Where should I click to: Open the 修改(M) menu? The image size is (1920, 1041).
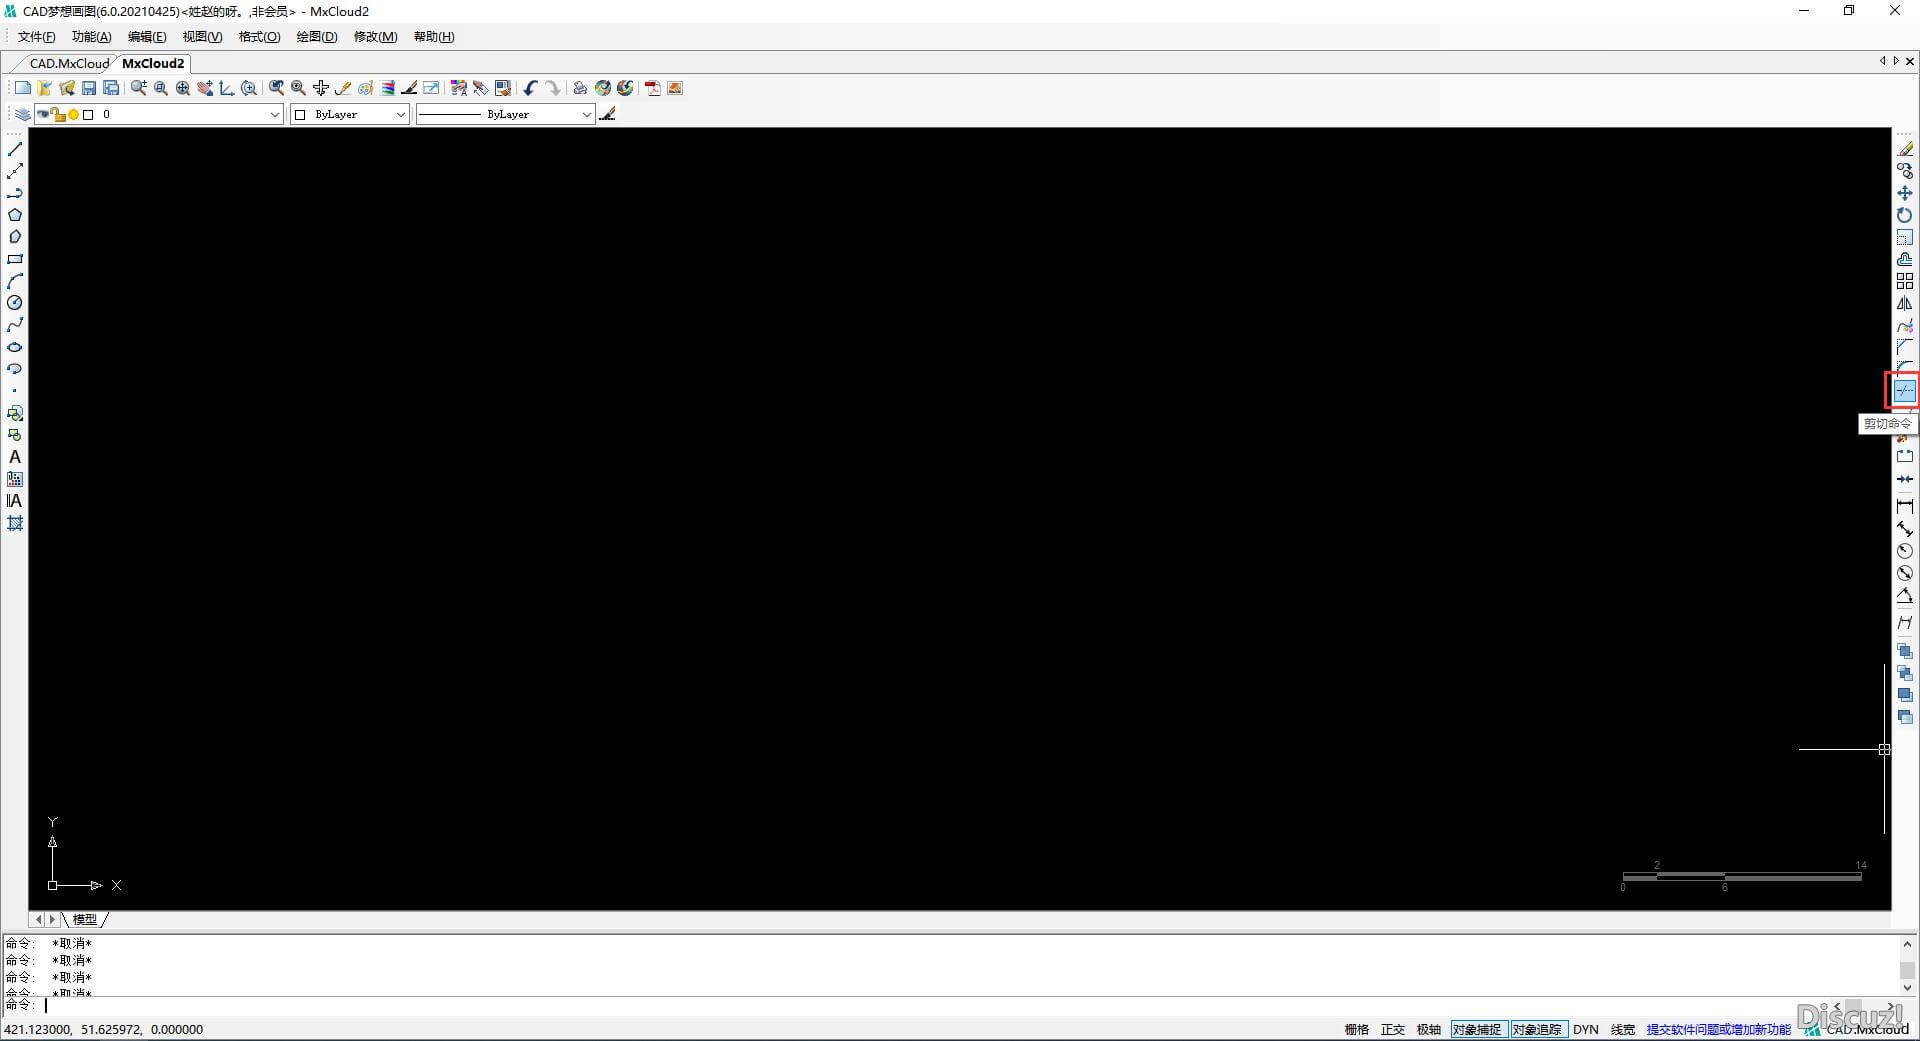(x=375, y=37)
